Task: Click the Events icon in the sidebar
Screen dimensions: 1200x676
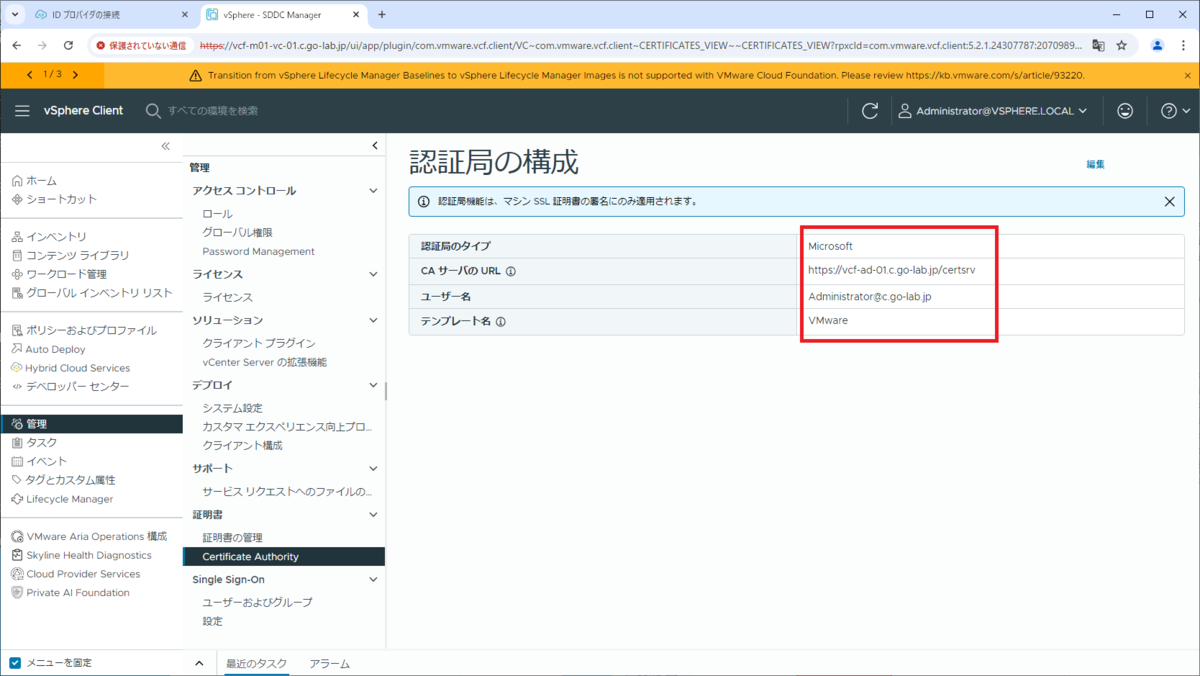Action: tap(17, 461)
